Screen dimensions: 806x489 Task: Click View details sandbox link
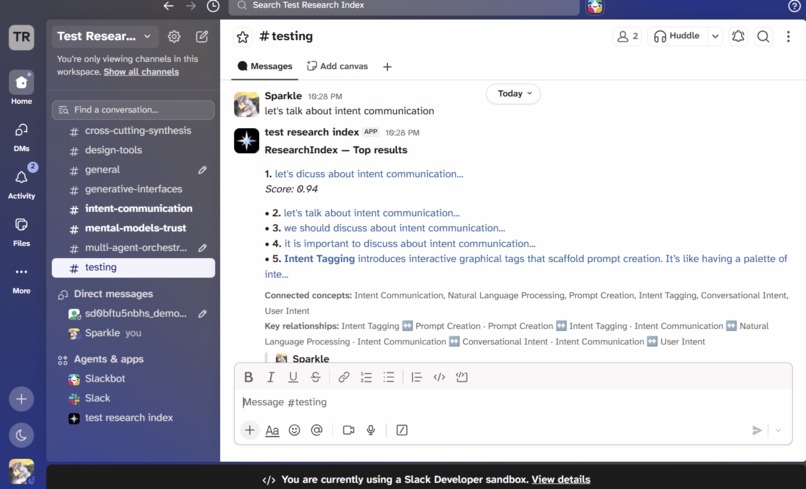[x=561, y=480]
